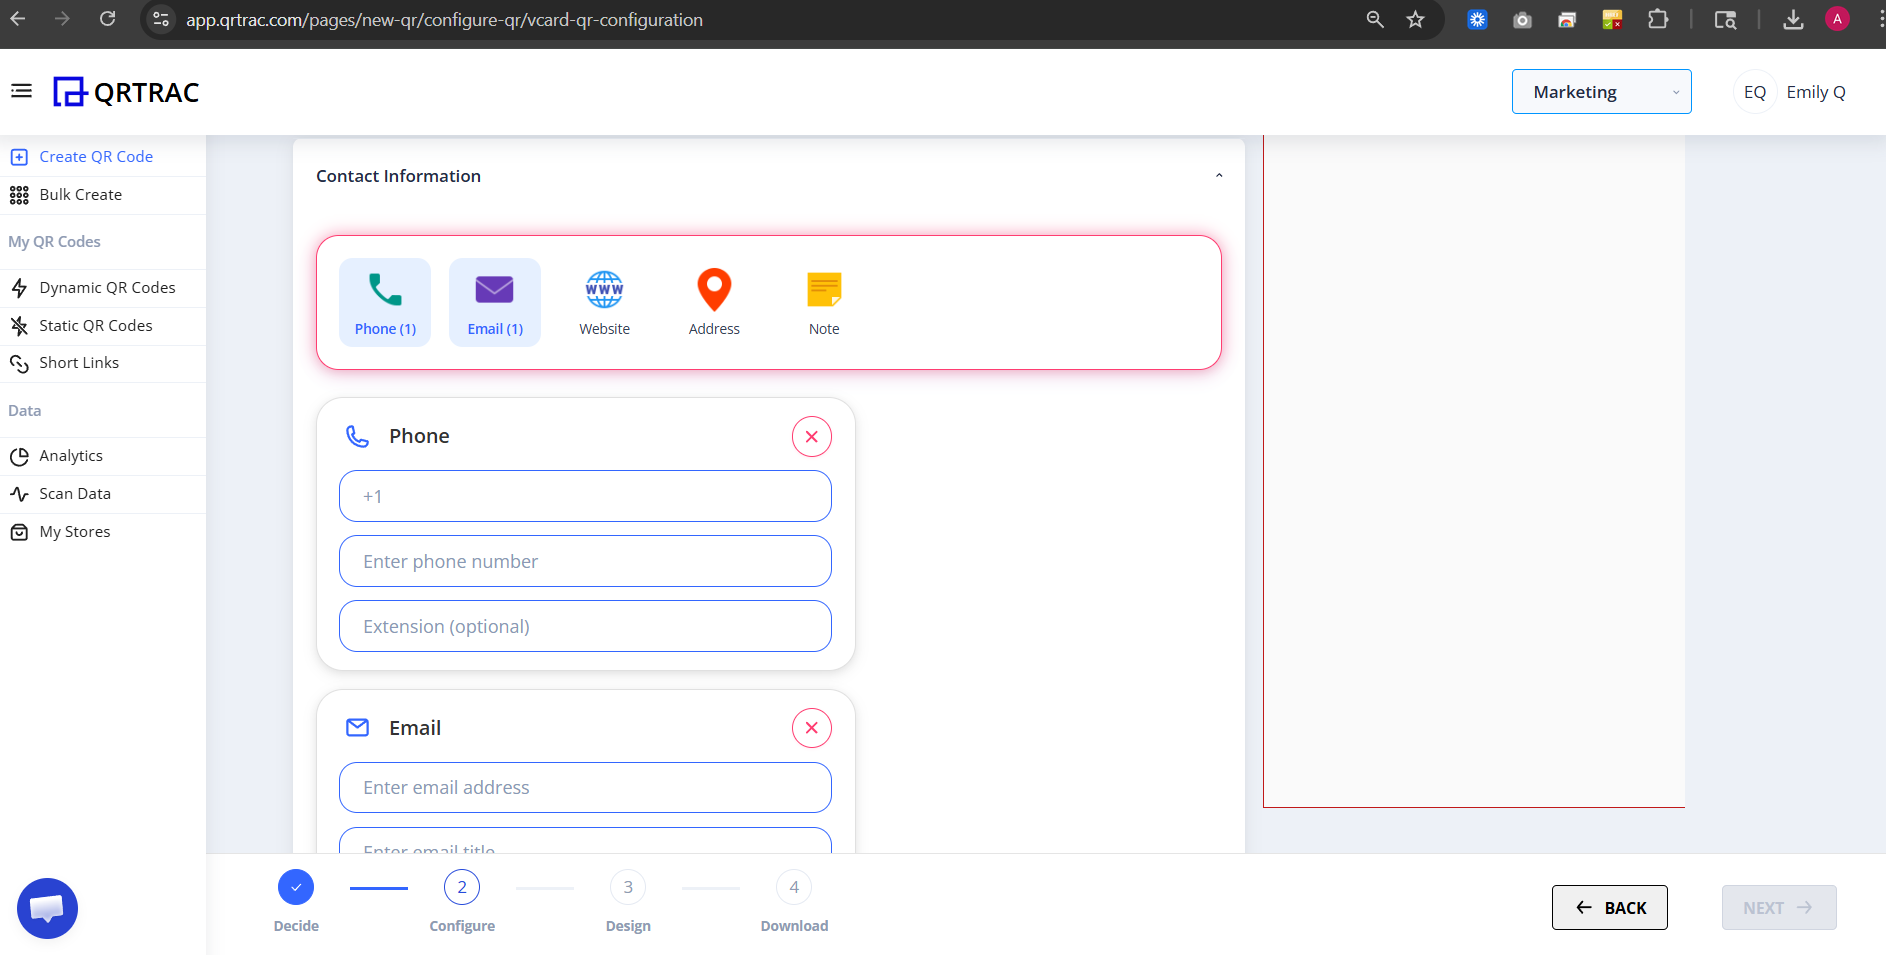Open Analytics in the sidebar

(x=70, y=455)
